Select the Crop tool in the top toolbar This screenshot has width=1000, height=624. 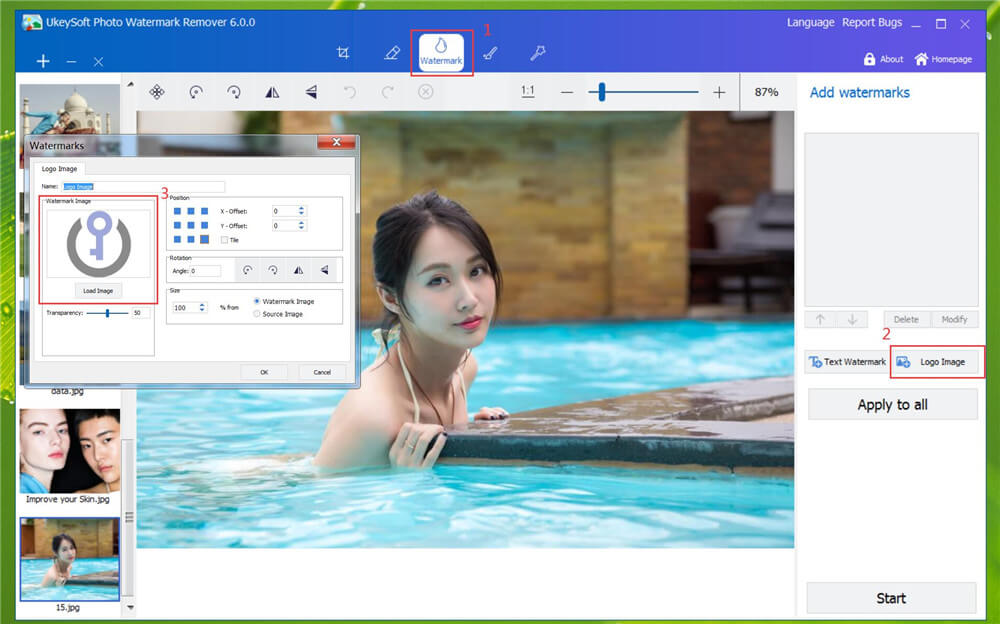tap(343, 50)
